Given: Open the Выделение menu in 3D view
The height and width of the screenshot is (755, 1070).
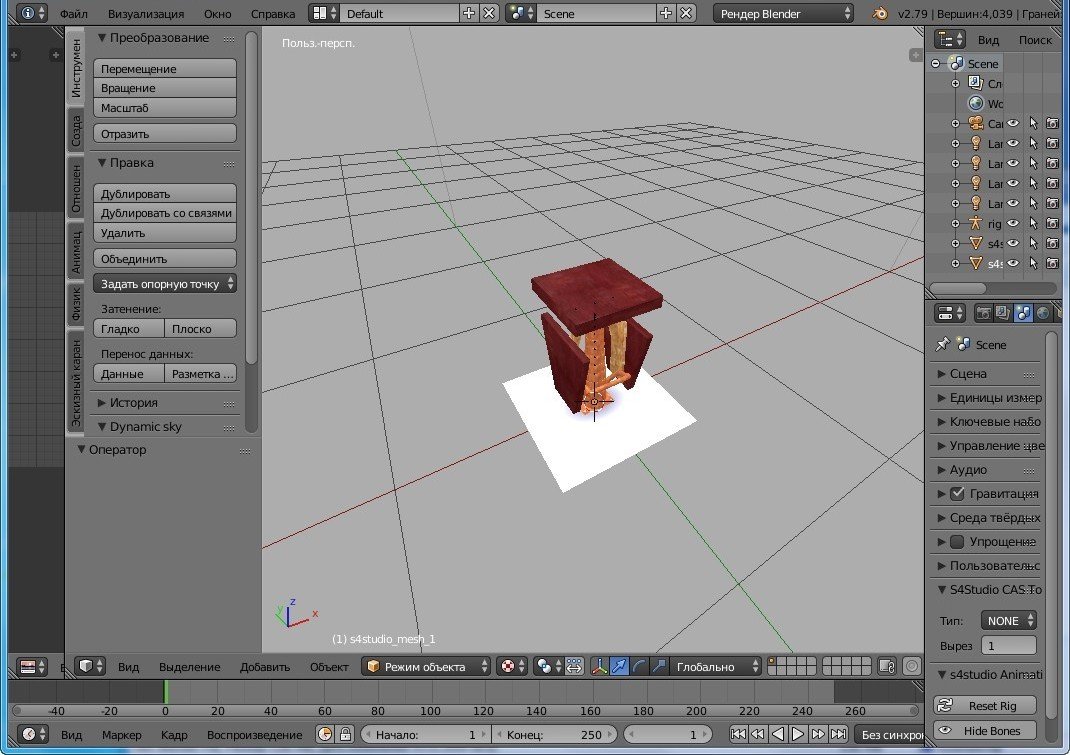Looking at the screenshot, I should (190, 667).
